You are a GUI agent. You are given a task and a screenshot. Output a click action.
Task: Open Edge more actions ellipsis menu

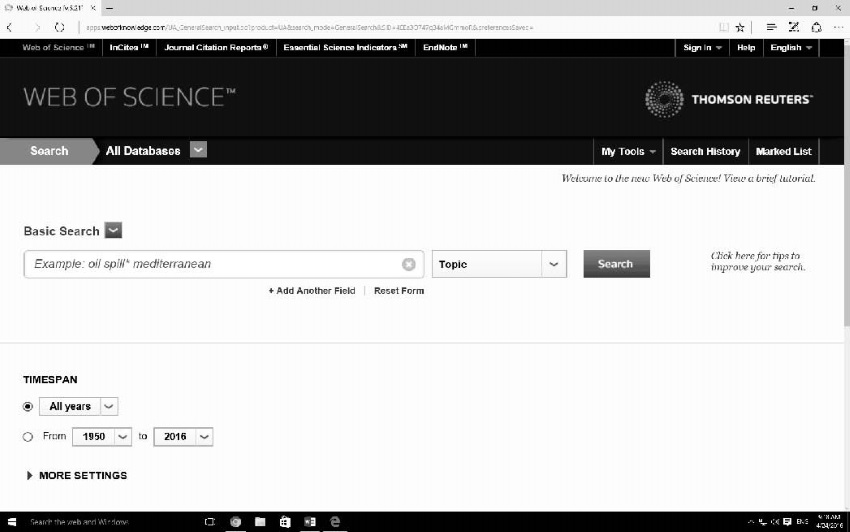coord(838,27)
